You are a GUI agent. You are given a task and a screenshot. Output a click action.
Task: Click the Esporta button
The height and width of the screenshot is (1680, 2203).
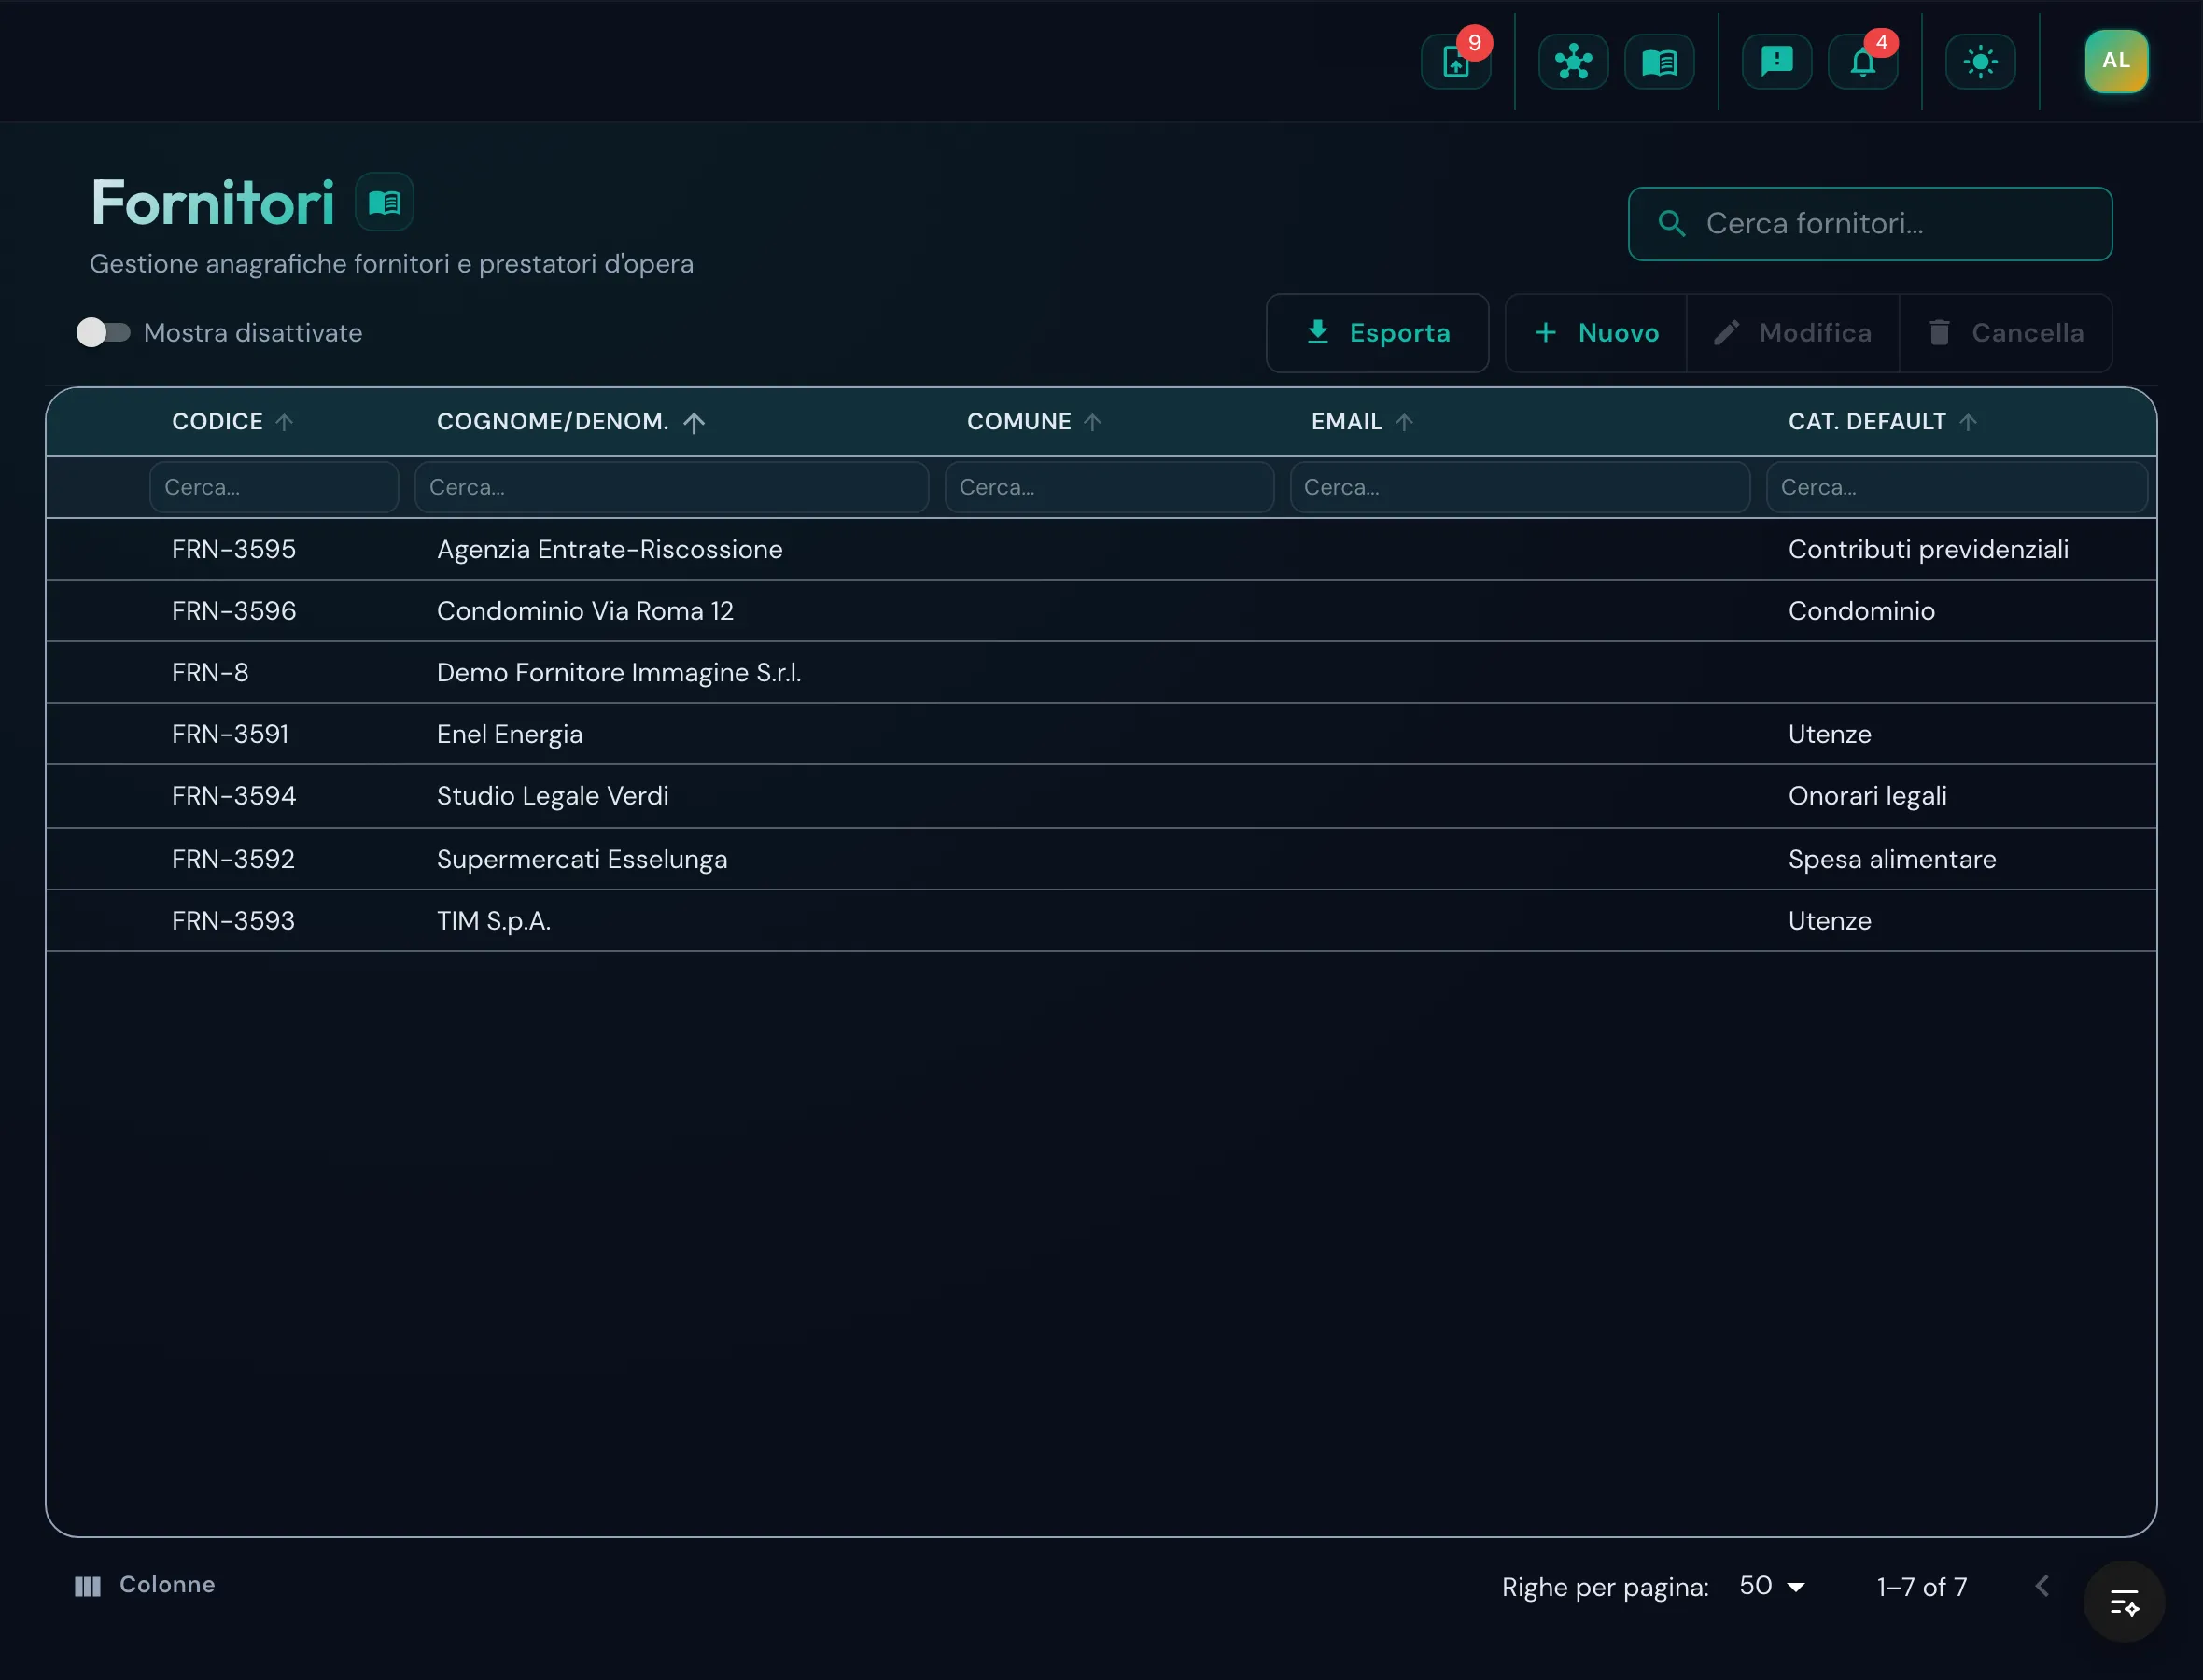tap(1377, 333)
